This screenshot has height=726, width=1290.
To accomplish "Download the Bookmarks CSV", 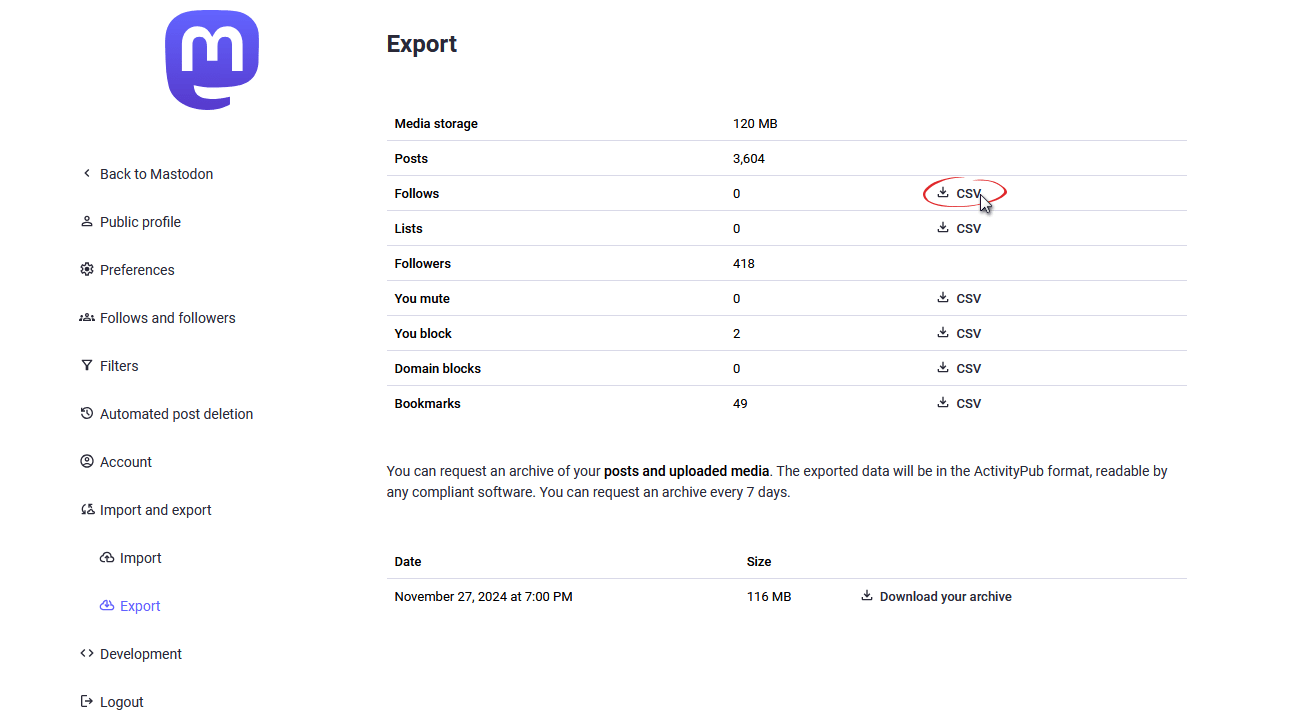I will [959, 404].
